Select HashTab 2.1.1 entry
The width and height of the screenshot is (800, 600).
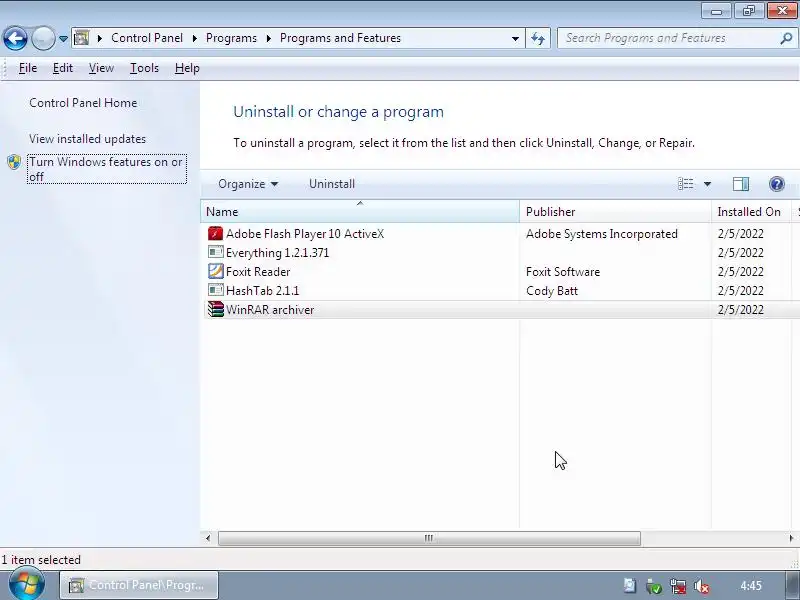pos(262,291)
